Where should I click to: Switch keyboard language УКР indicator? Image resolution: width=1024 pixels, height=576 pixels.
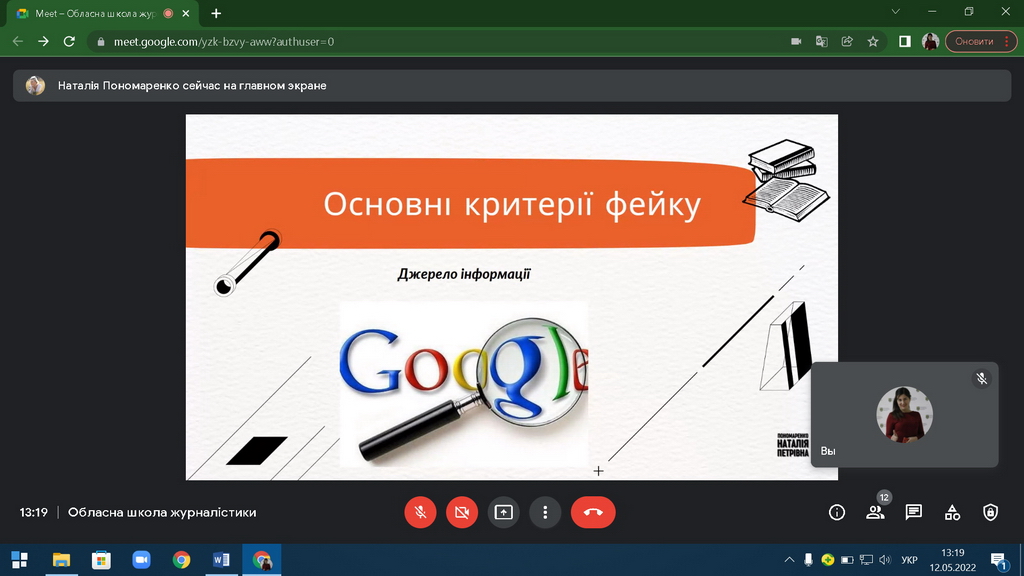point(909,560)
